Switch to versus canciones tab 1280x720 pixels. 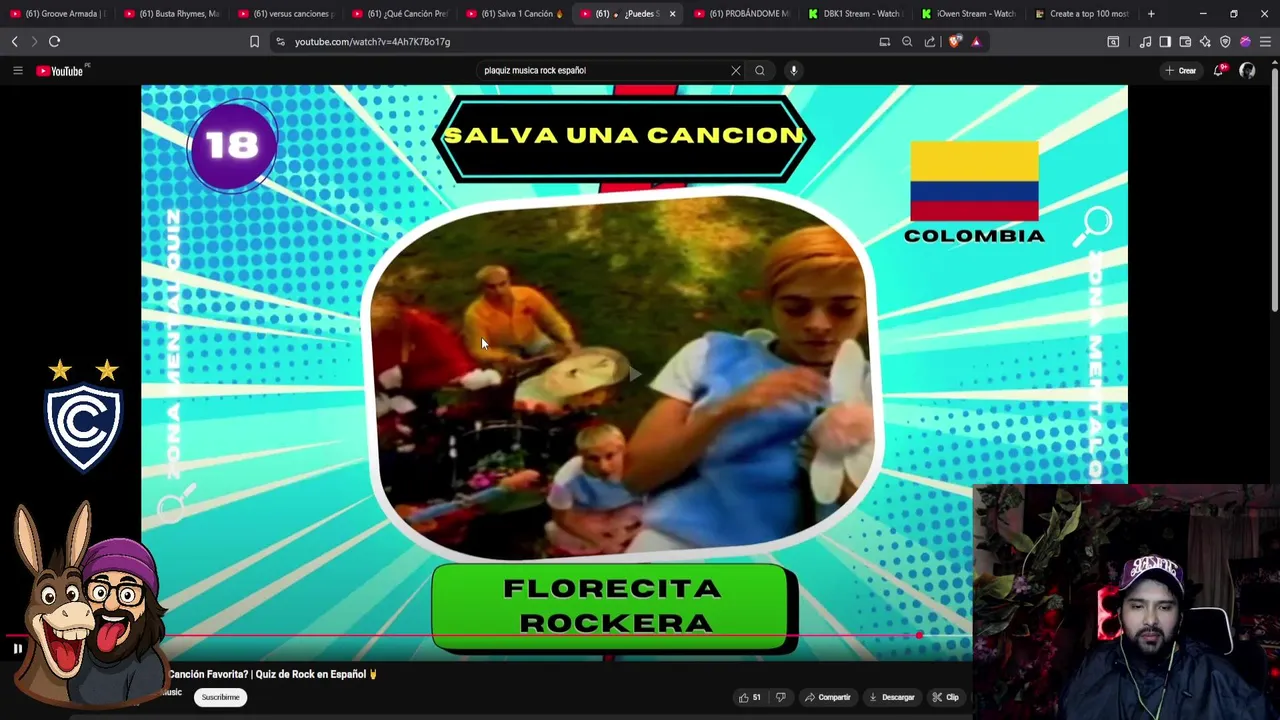(286, 14)
